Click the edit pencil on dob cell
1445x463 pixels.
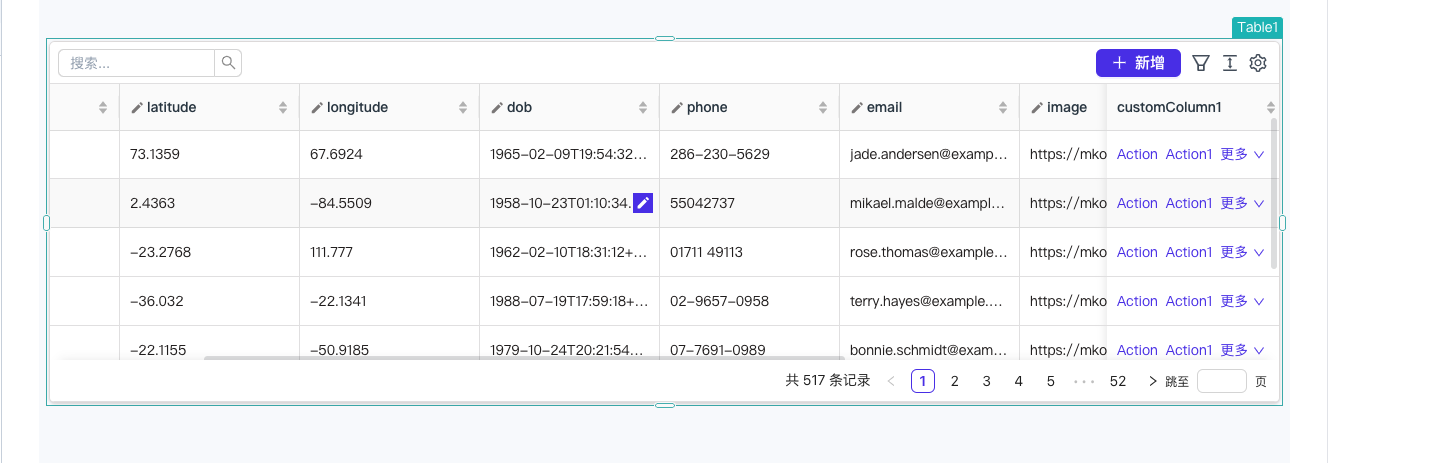[x=643, y=203]
